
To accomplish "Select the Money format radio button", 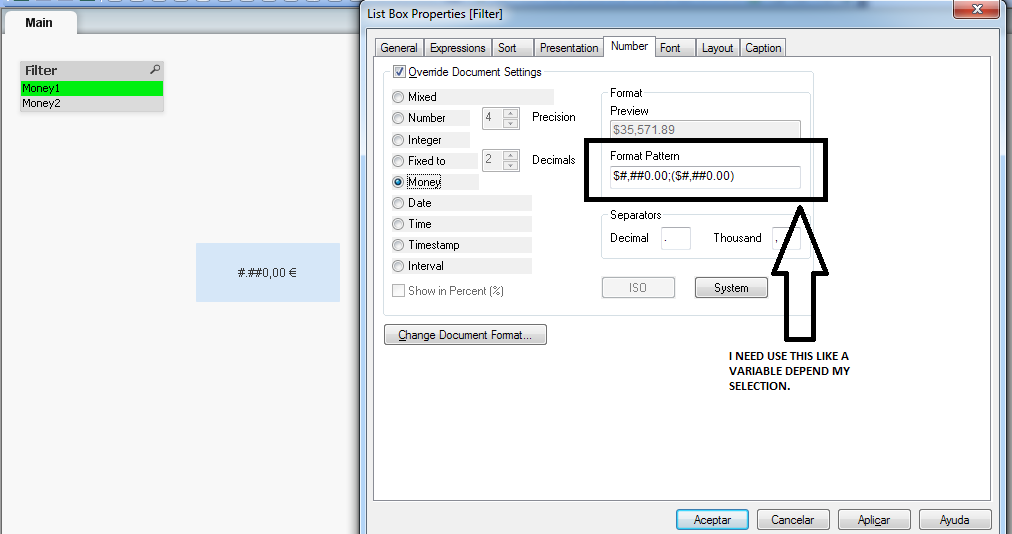I will coord(398,182).
